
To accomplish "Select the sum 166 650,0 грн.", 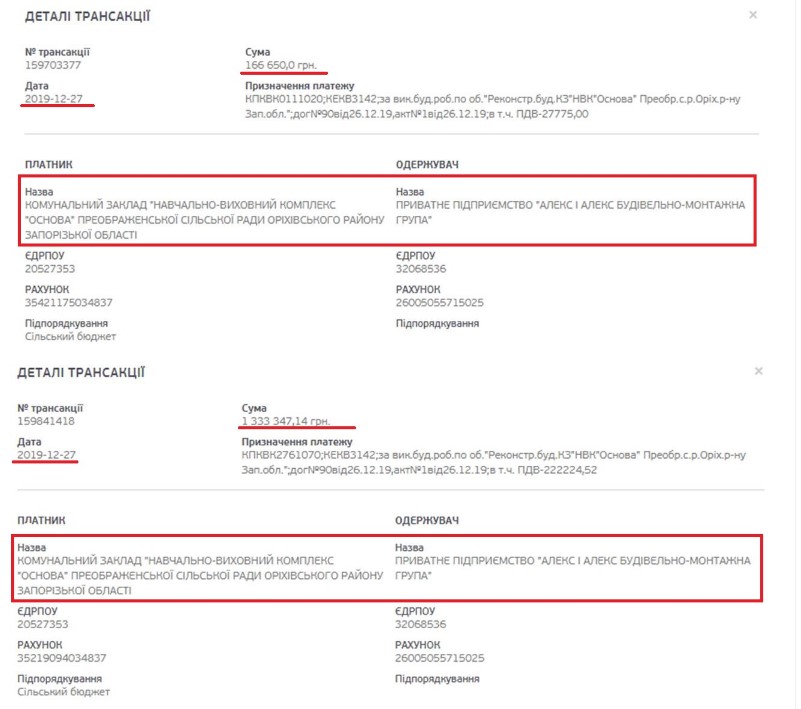I will [x=280, y=65].
